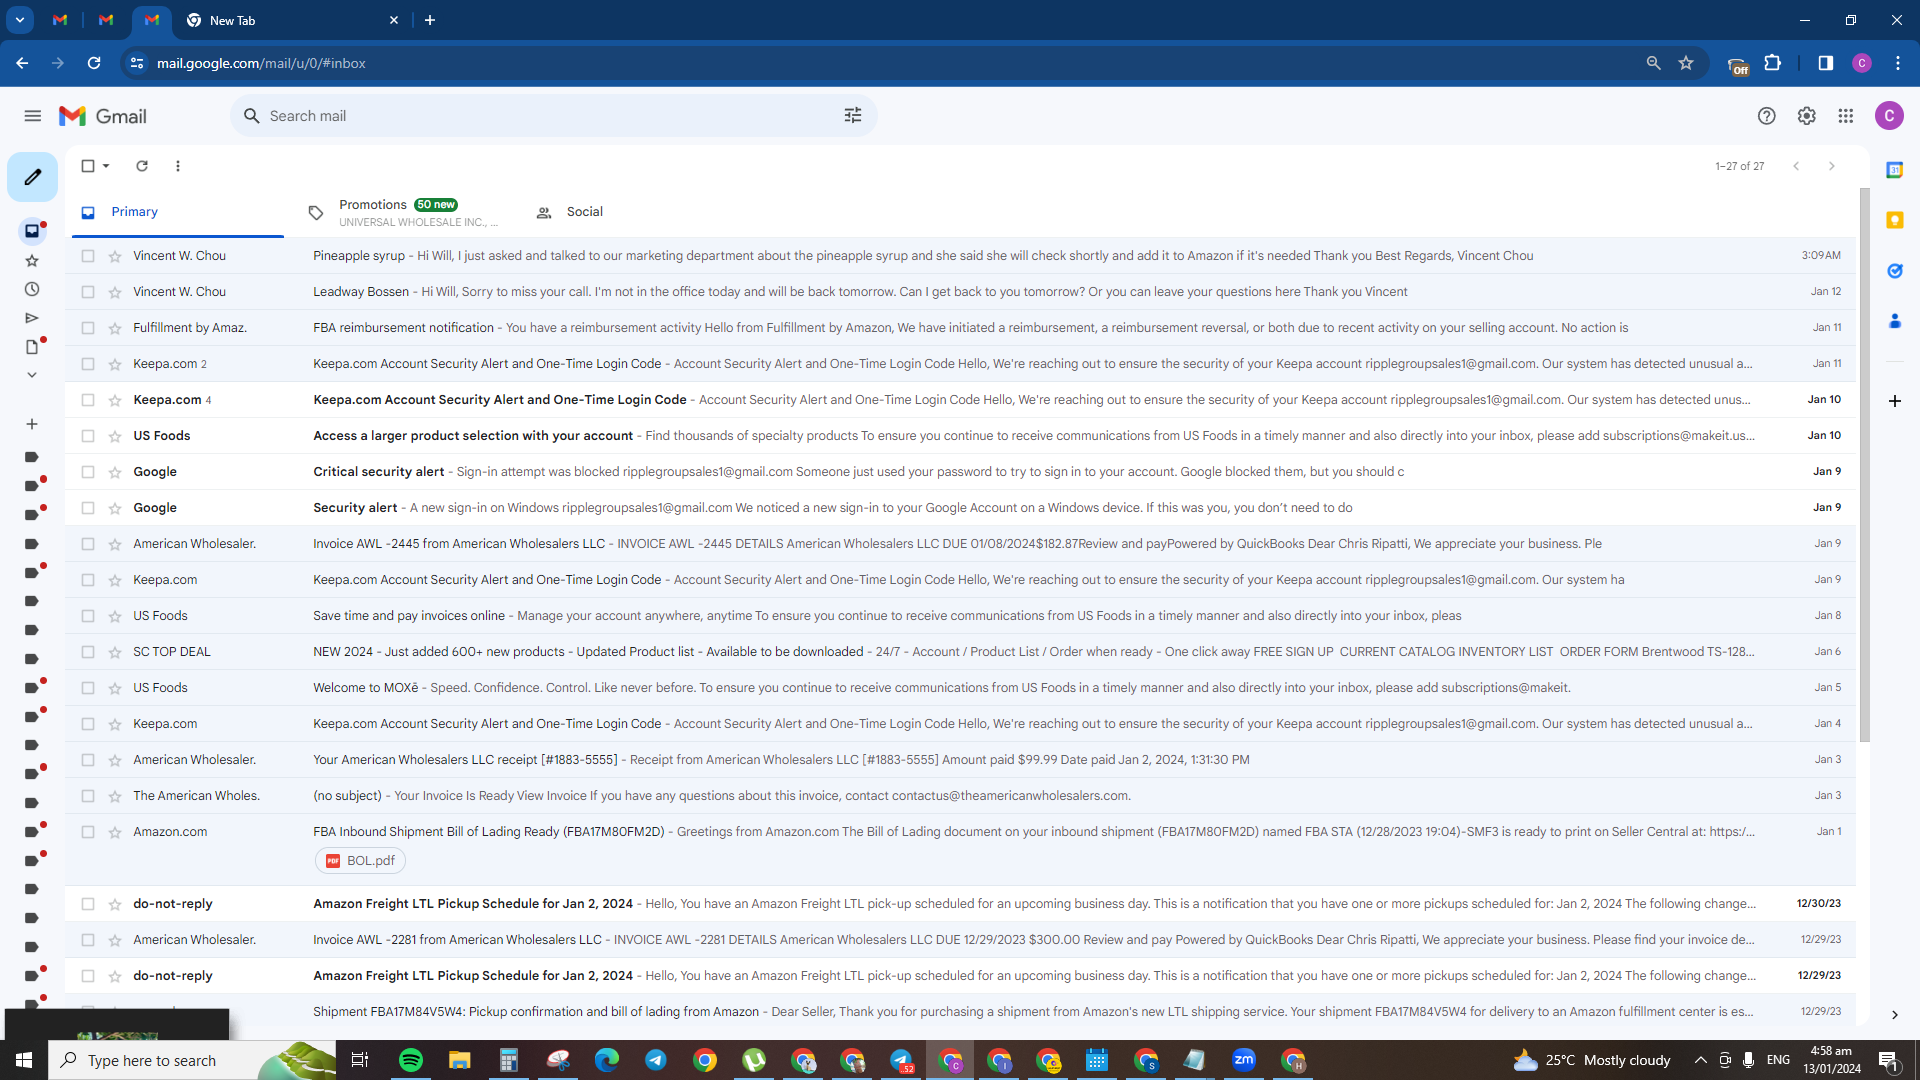Open Drafts via the document icon
Viewport: 1920px width, 1080px height.
click(32, 347)
